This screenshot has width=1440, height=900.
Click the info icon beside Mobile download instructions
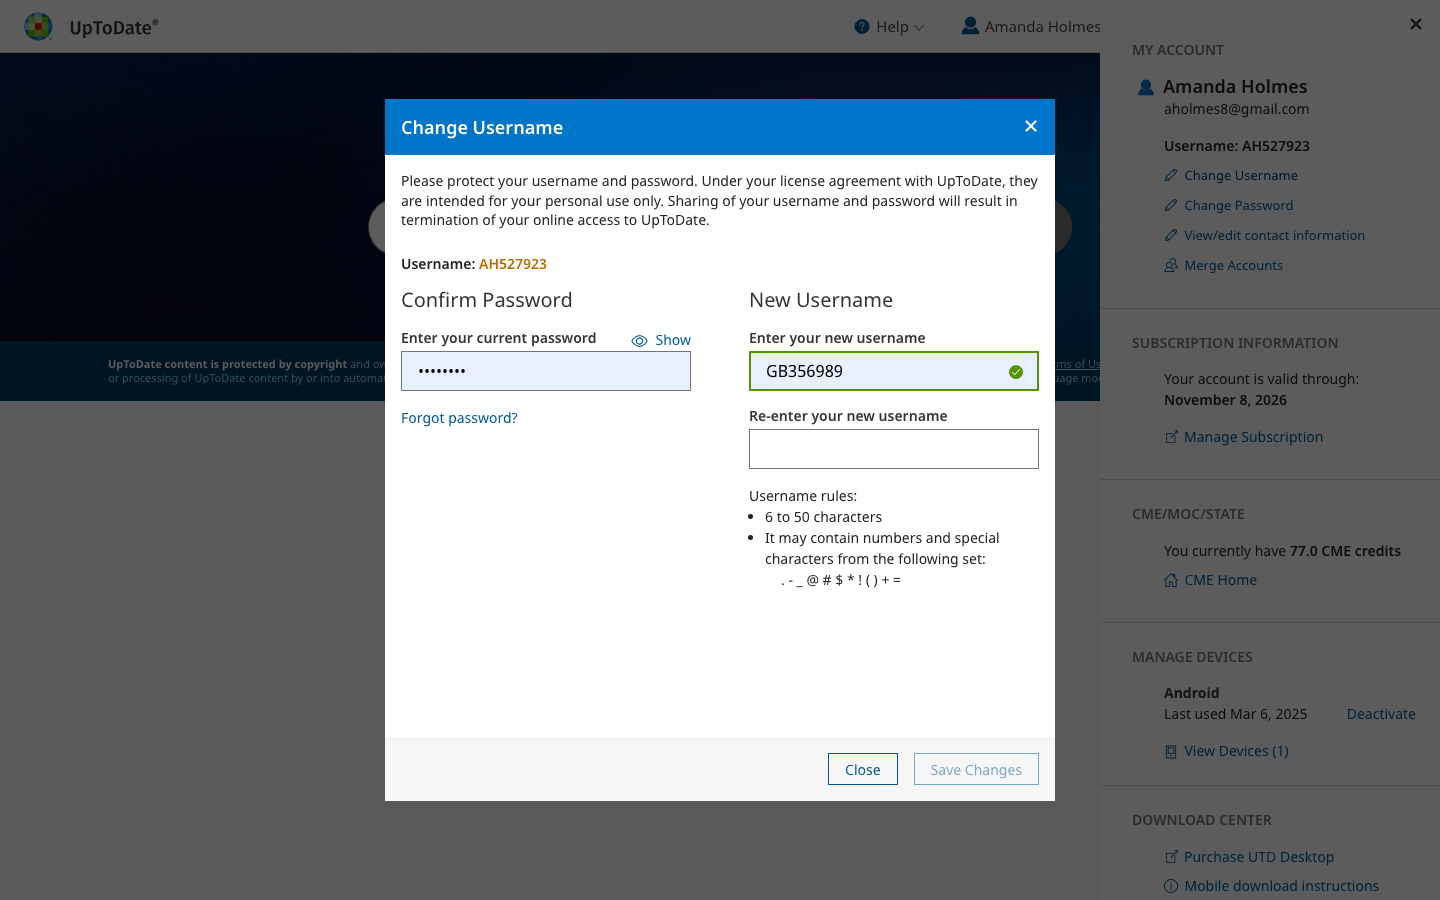1171,886
